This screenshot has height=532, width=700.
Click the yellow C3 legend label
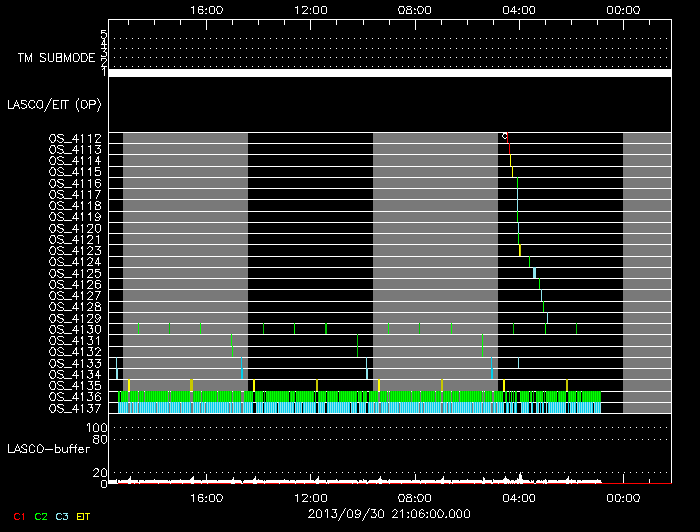pos(62,517)
